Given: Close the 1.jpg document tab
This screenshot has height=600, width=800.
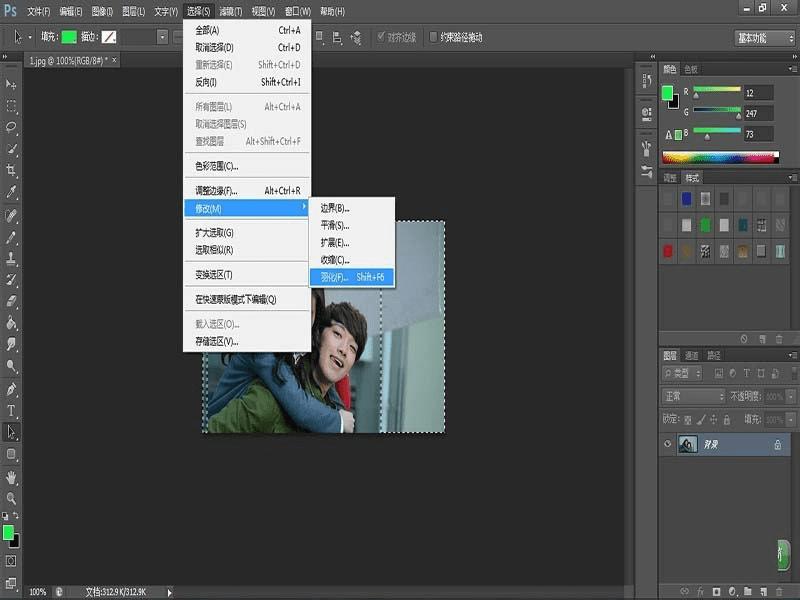Looking at the screenshot, I should pos(113,61).
